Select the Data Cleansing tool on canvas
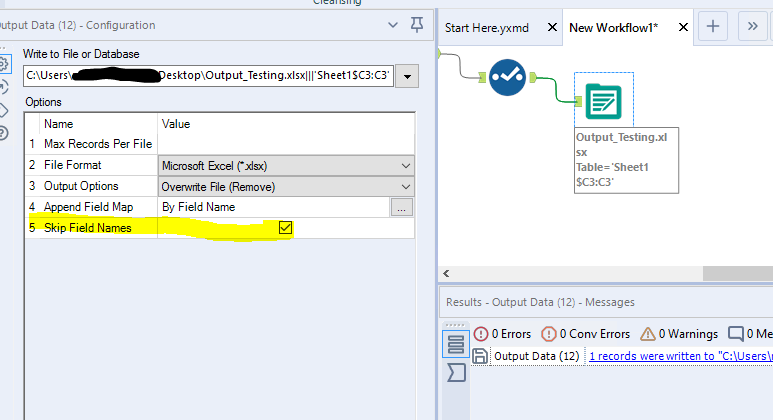 (x=507, y=77)
